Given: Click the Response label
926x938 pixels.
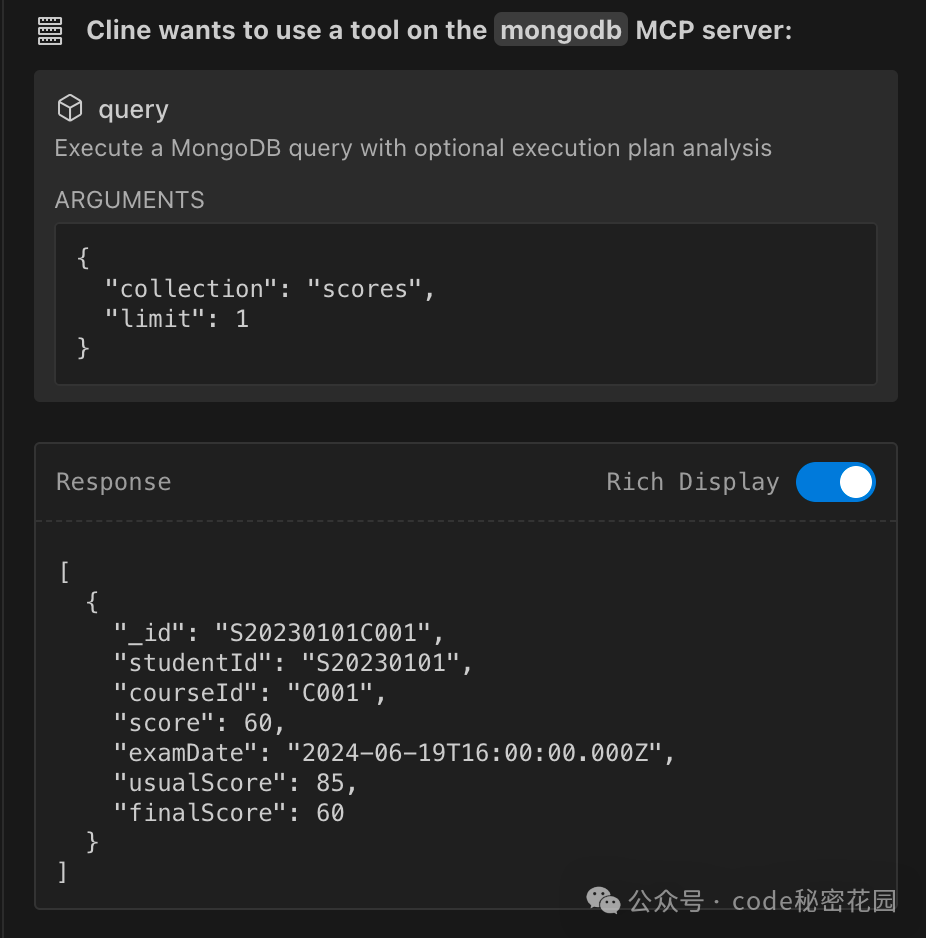Looking at the screenshot, I should (114, 482).
